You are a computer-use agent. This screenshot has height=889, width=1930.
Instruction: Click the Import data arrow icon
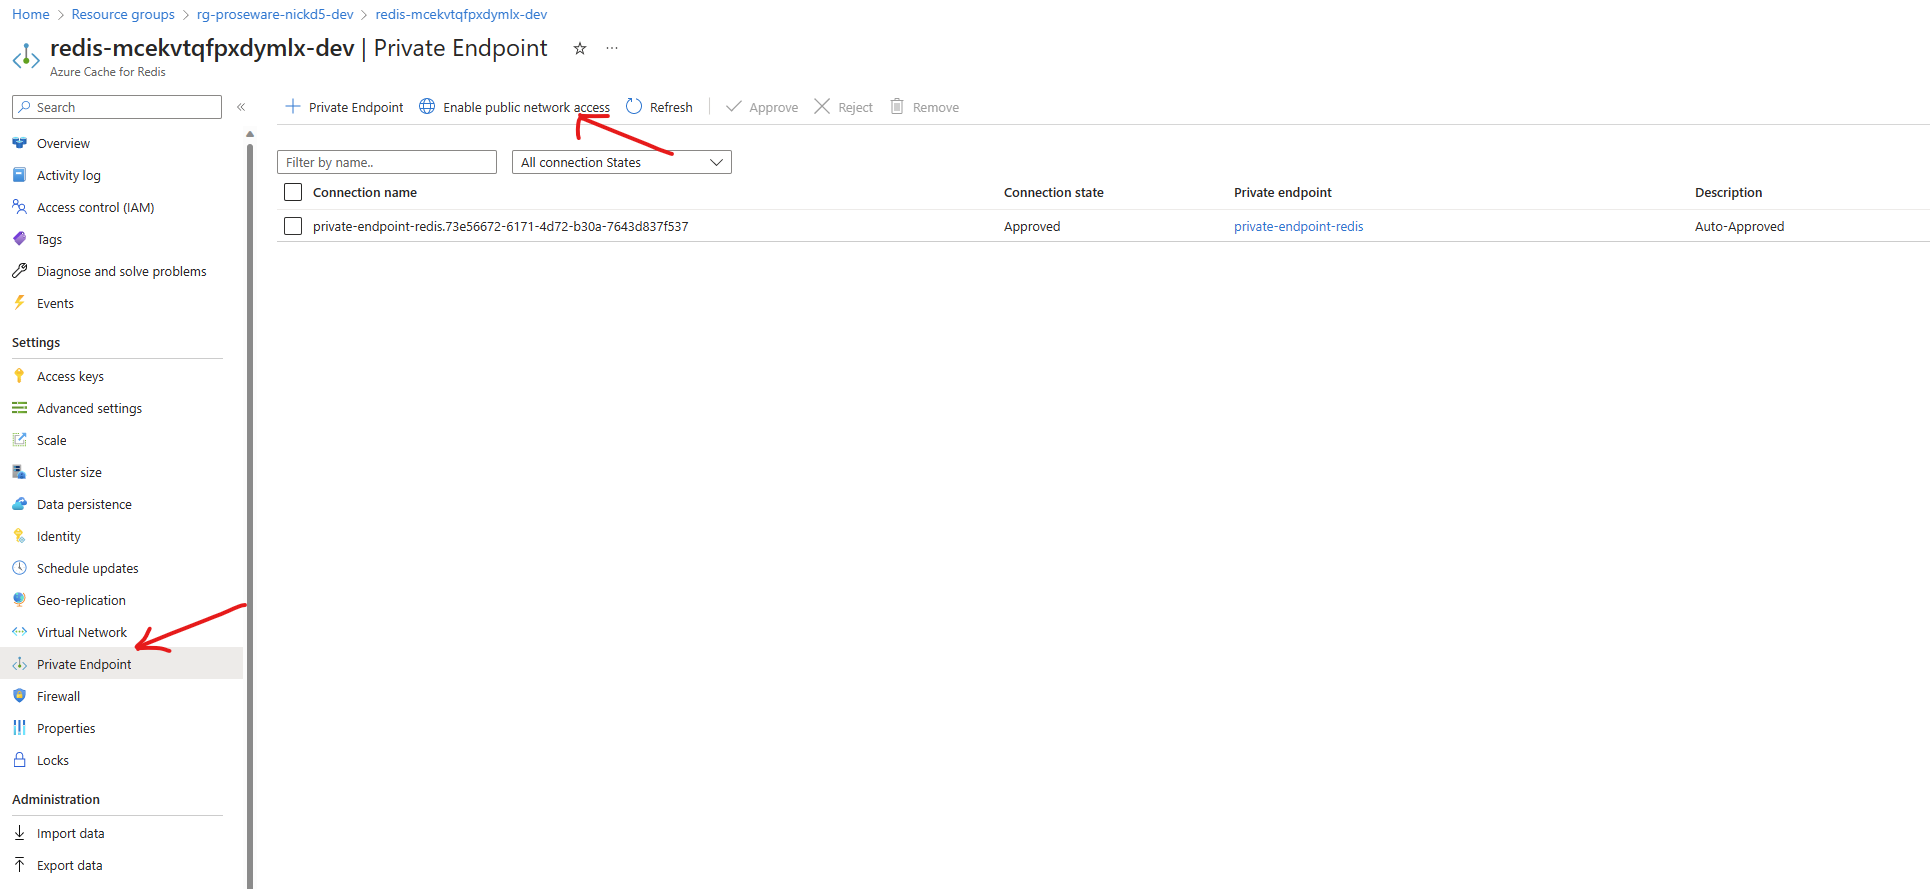click(19, 833)
